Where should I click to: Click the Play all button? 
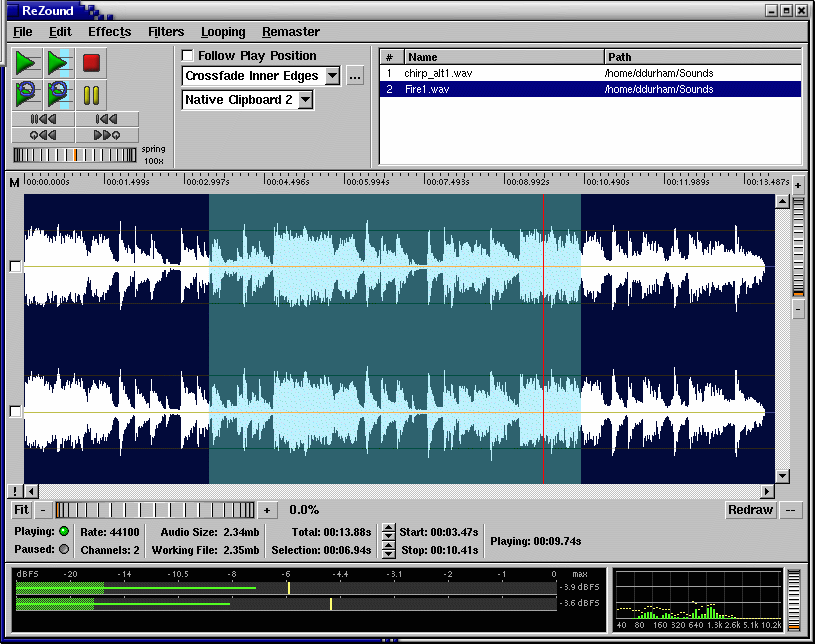click(x=26, y=63)
